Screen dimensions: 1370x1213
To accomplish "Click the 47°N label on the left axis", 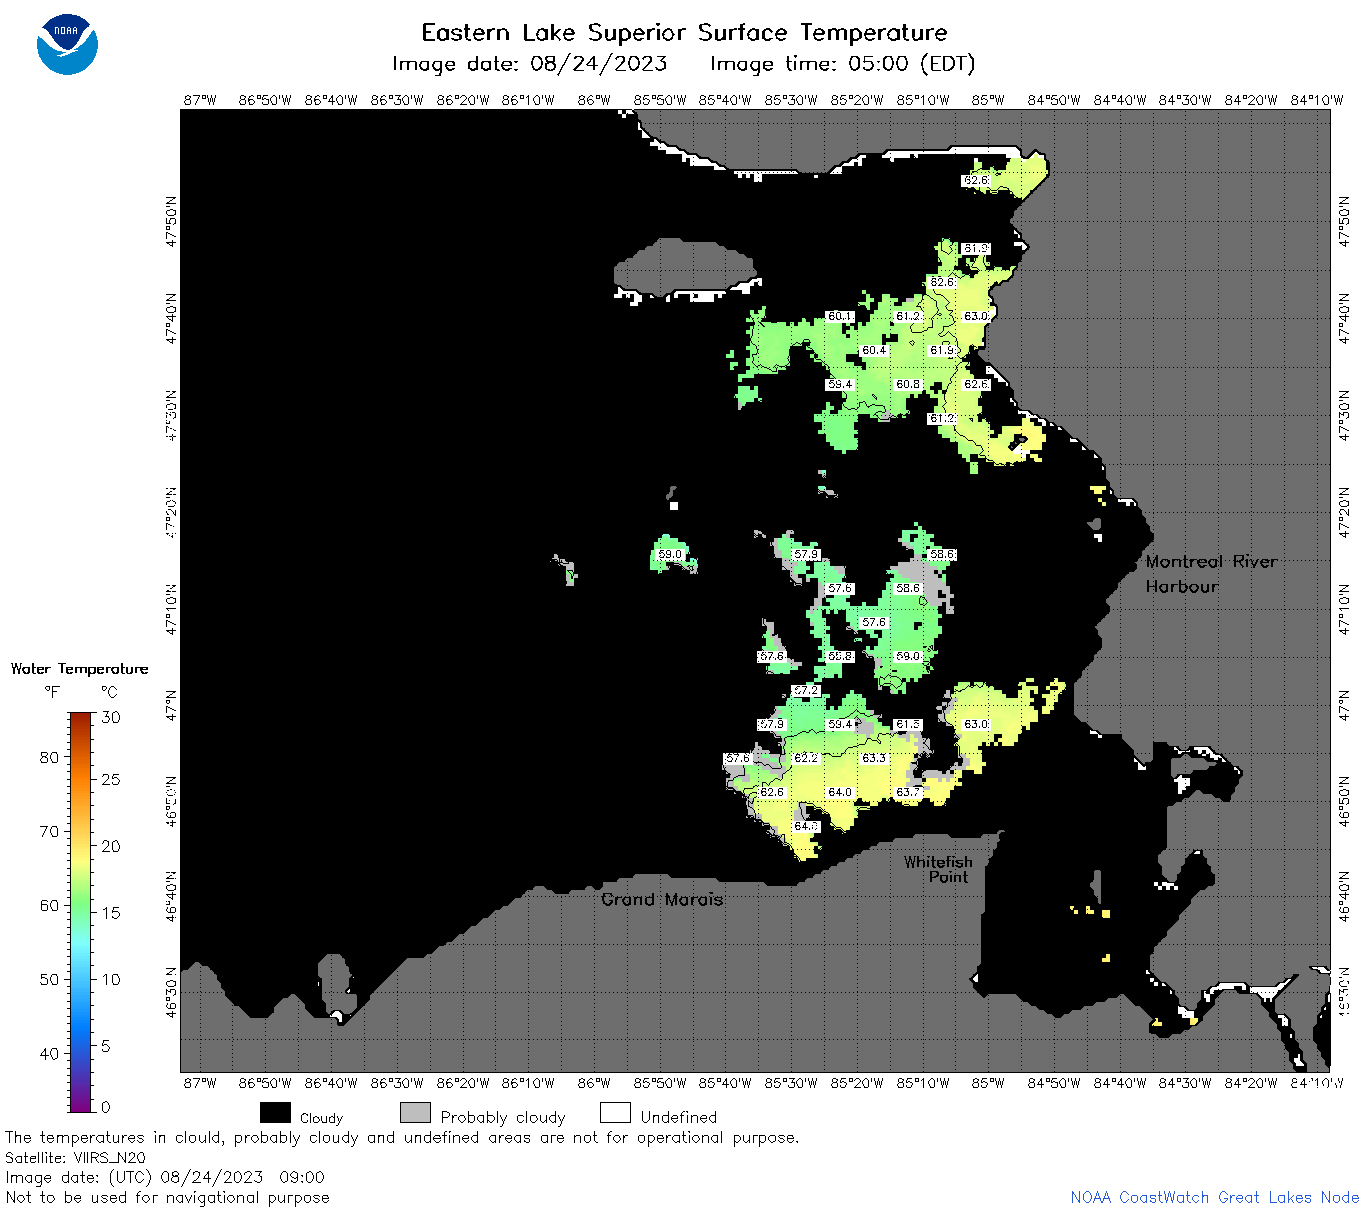I will point(172,705).
